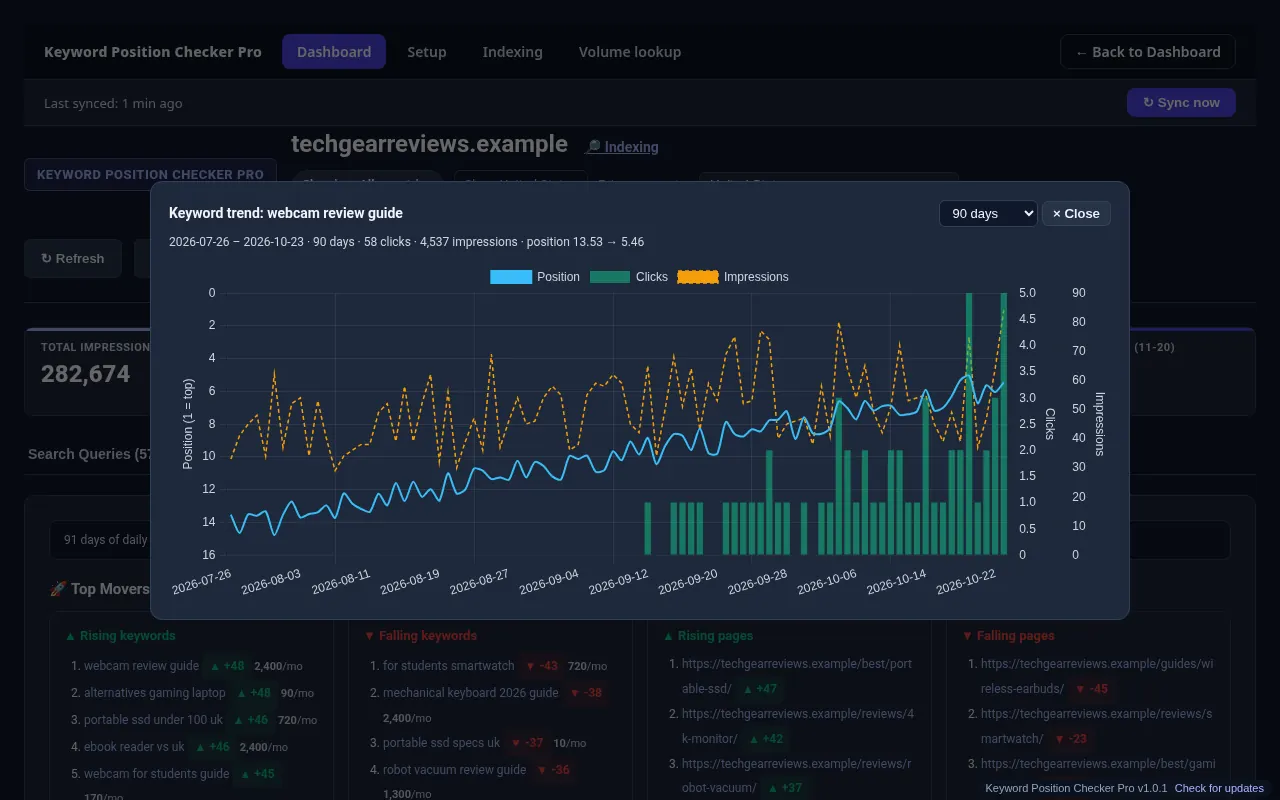1280x800 pixels.
Task: Click the Keyword trend modal title
Action: 286,213
